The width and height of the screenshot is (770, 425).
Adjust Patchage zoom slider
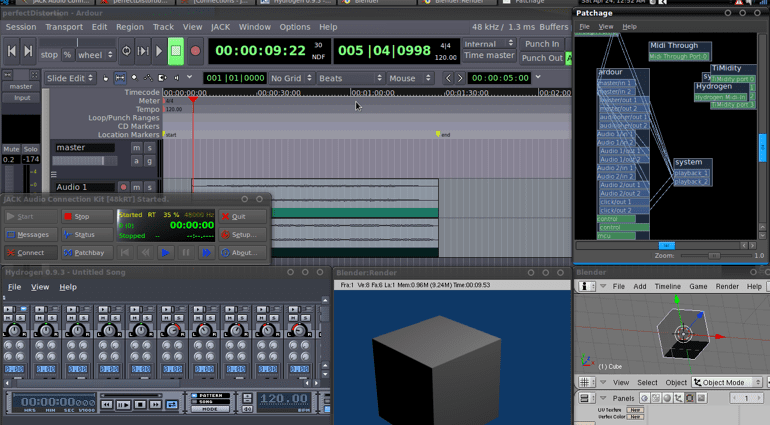pyautogui.click(x=715, y=255)
